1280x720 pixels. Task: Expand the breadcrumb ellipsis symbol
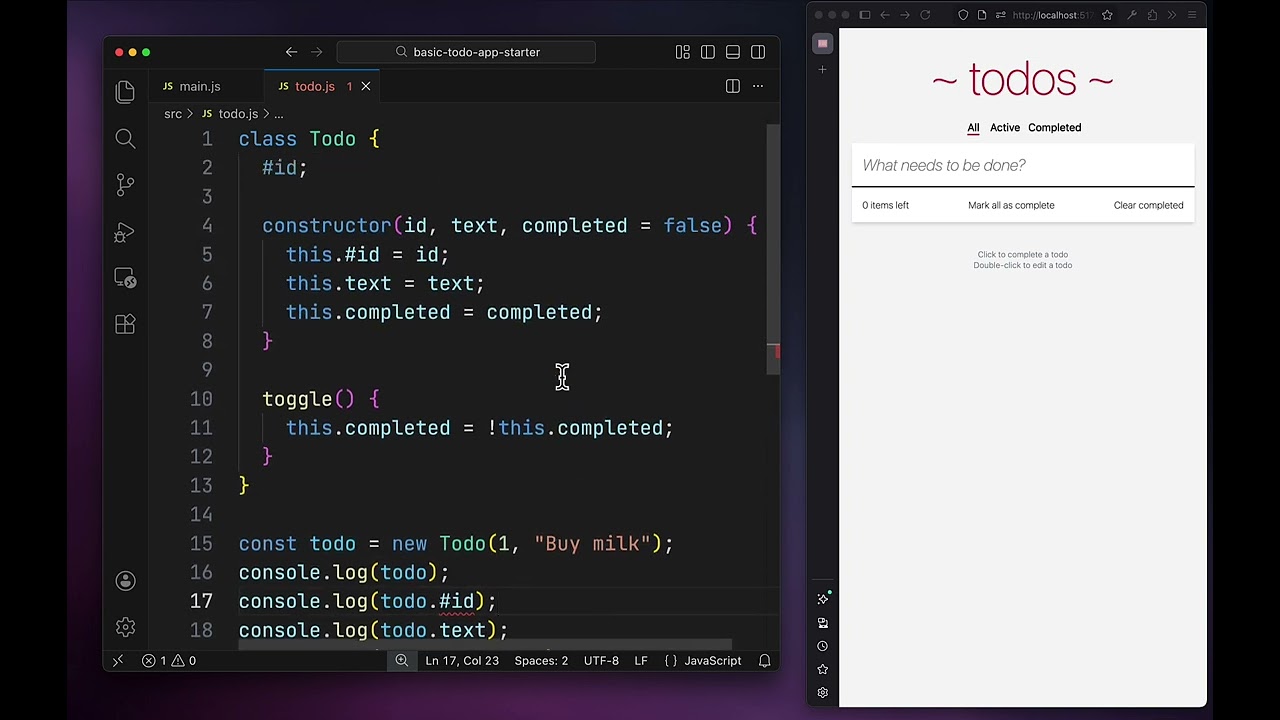[279, 114]
